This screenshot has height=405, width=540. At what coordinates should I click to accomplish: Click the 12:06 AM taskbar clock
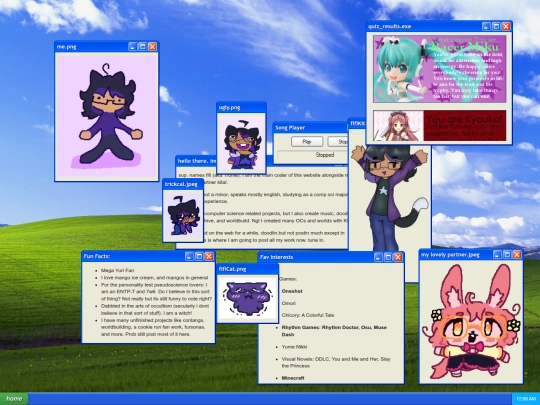point(526,399)
